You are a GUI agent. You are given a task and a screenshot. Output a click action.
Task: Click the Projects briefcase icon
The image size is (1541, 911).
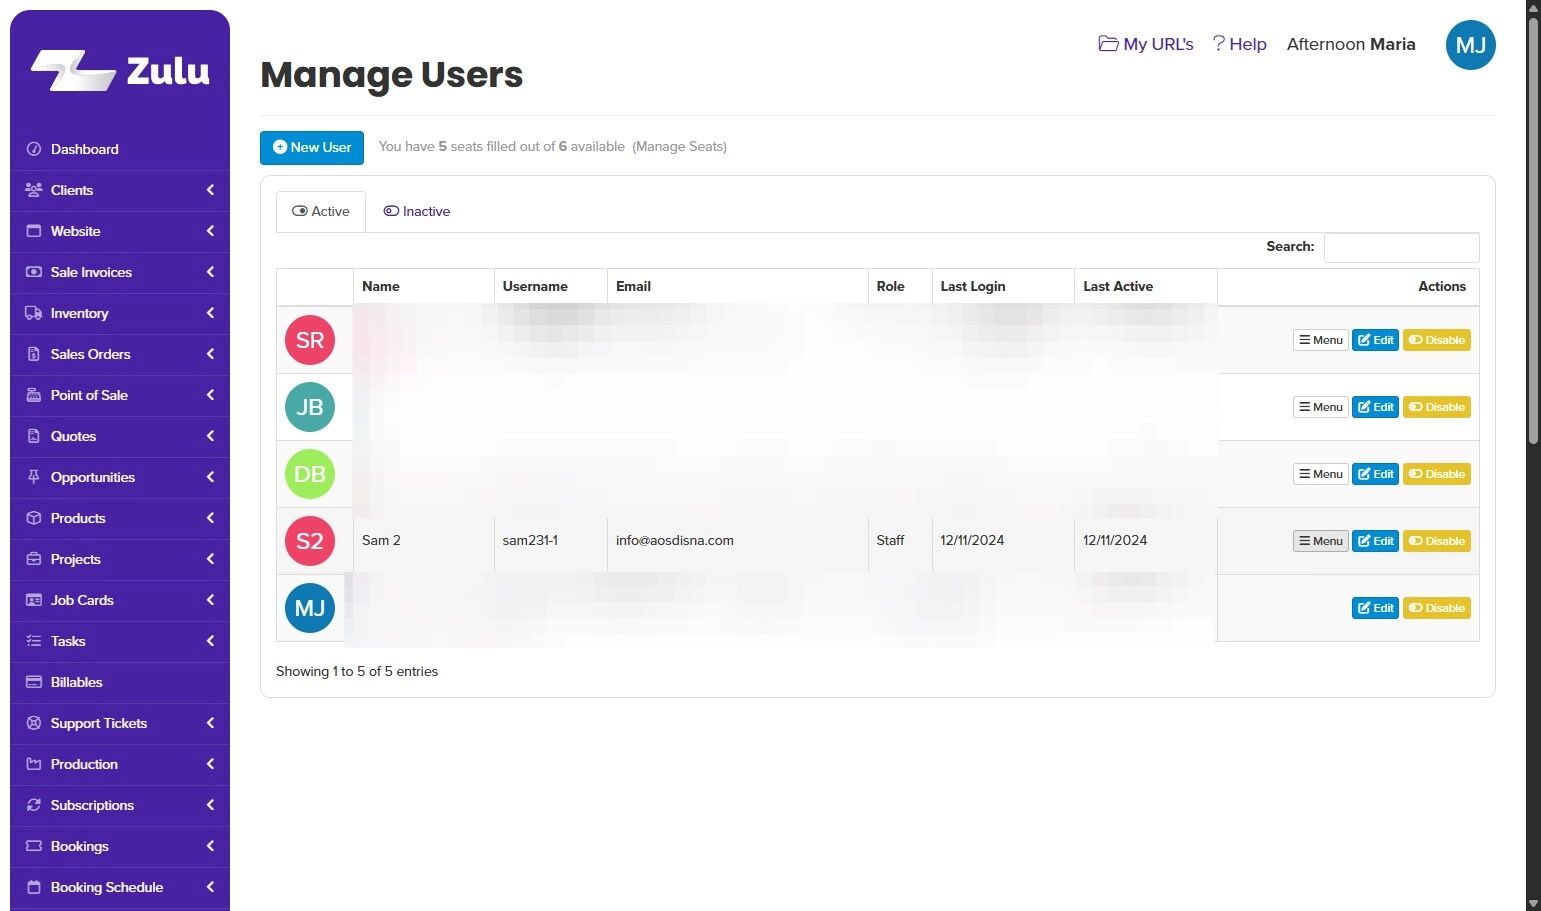(33, 559)
